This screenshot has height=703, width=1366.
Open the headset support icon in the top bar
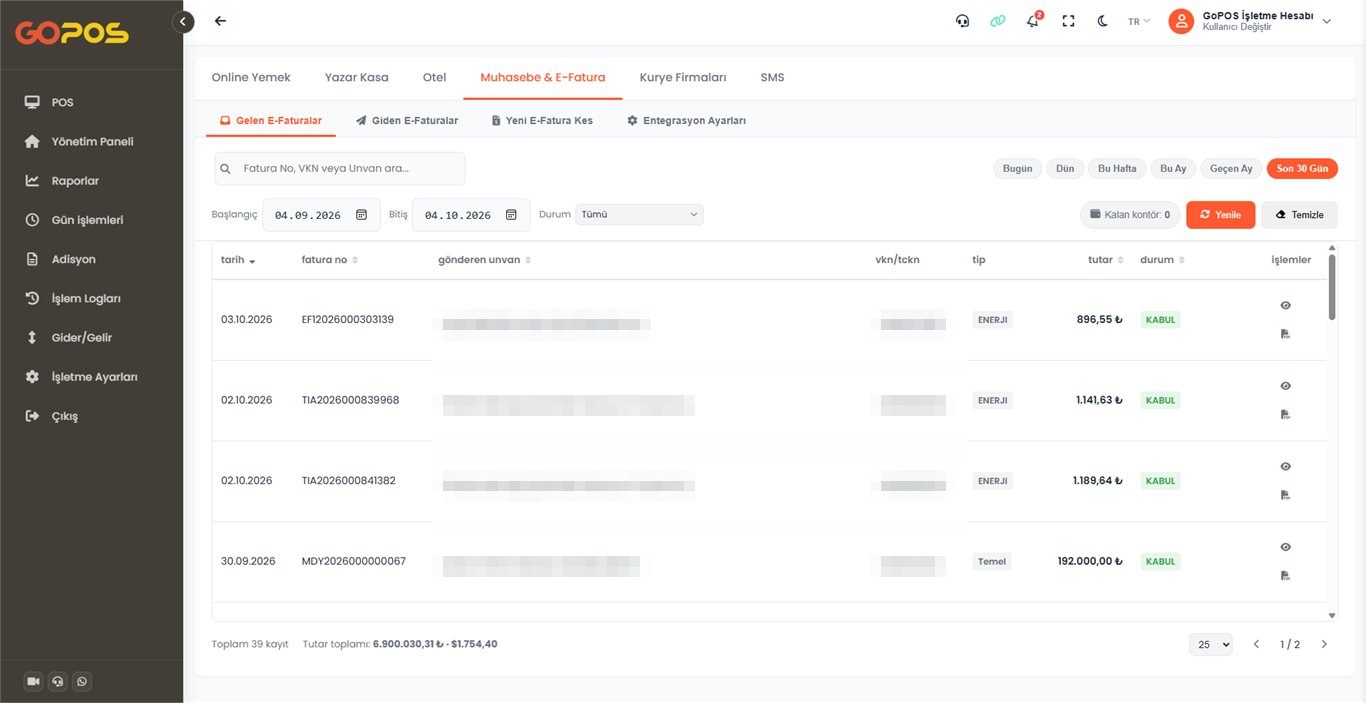[962, 21]
